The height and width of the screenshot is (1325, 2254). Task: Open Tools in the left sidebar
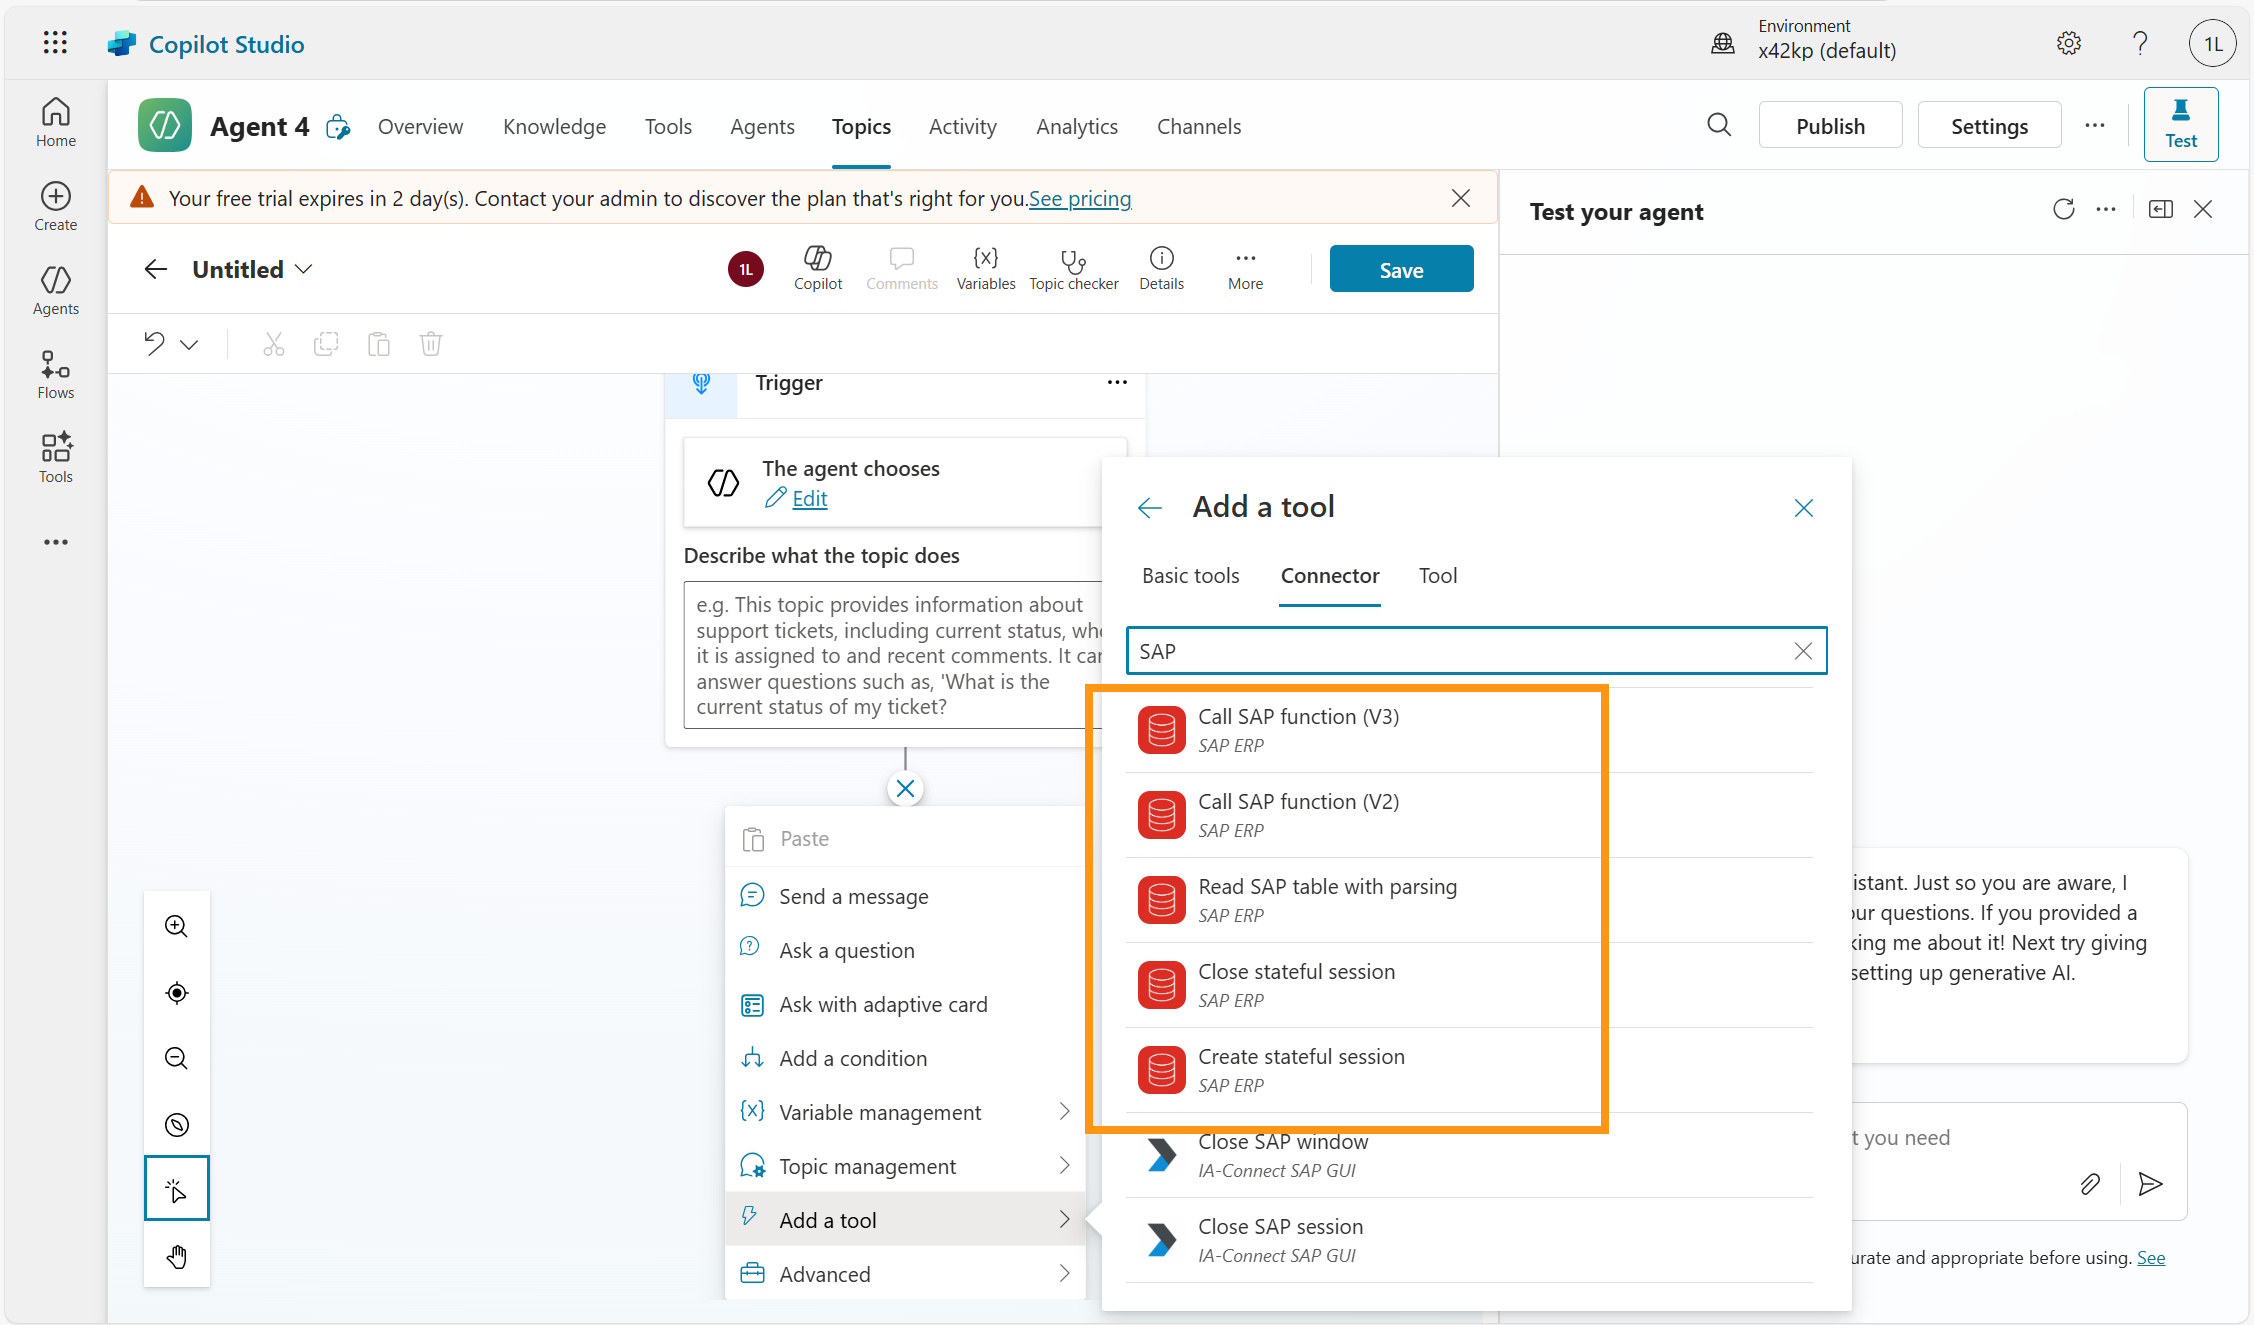click(56, 458)
